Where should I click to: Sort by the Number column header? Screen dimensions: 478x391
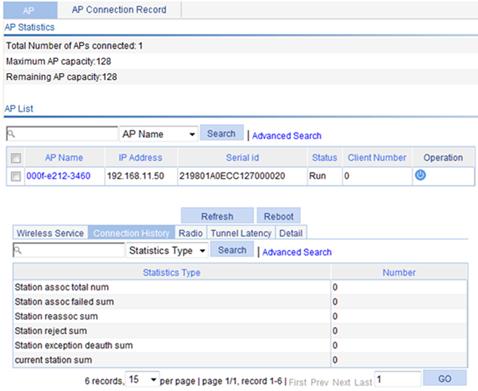[x=399, y=272]
